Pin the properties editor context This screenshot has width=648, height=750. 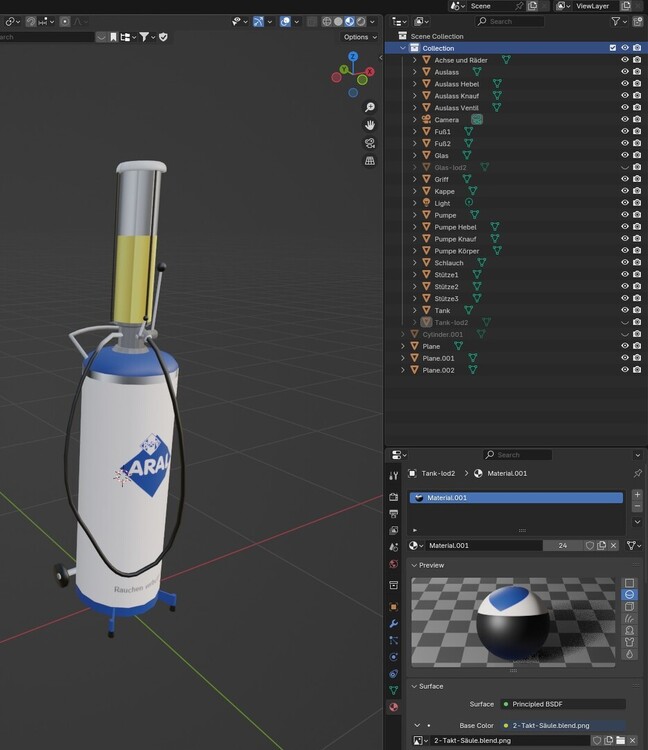click(x=637, y=473)
